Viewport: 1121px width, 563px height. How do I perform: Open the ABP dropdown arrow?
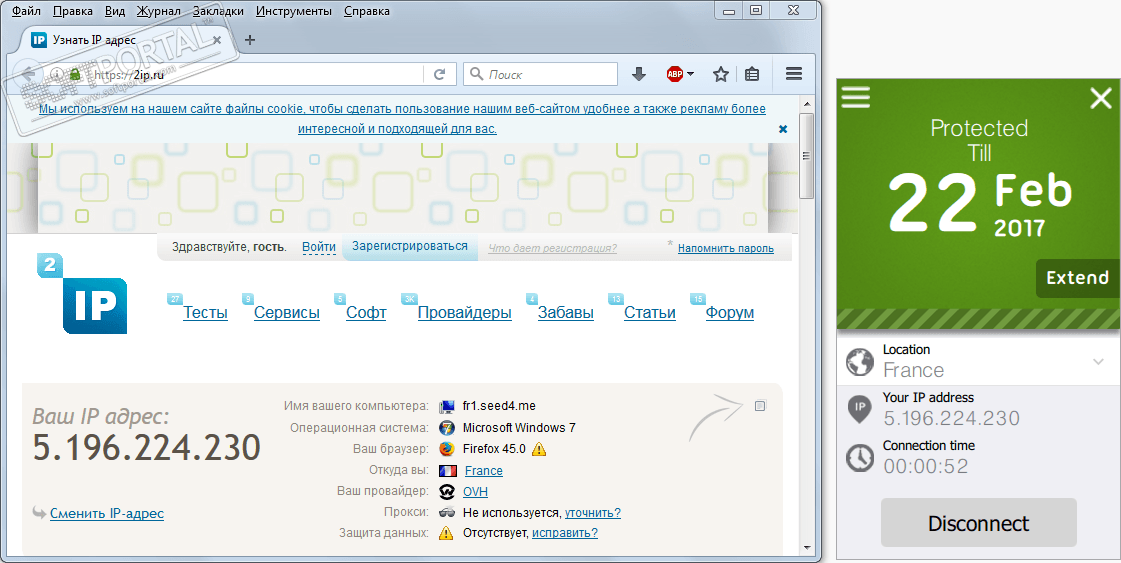tap(691, 74)
